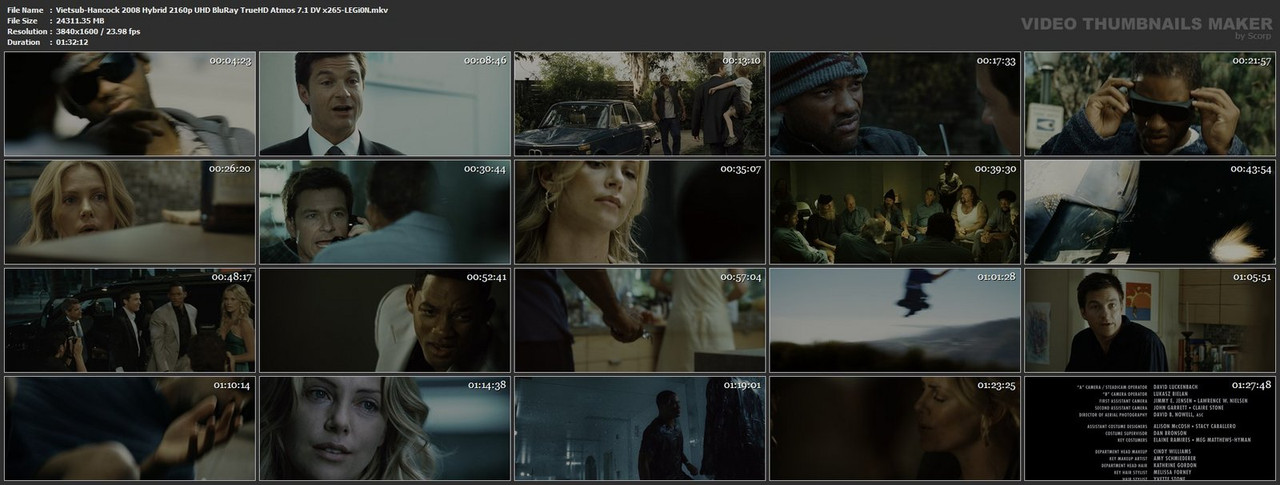Open the thumbnail timestamped 00:21:57
This screenshot has width=1280, height=485.
[x=1149, y=104]
